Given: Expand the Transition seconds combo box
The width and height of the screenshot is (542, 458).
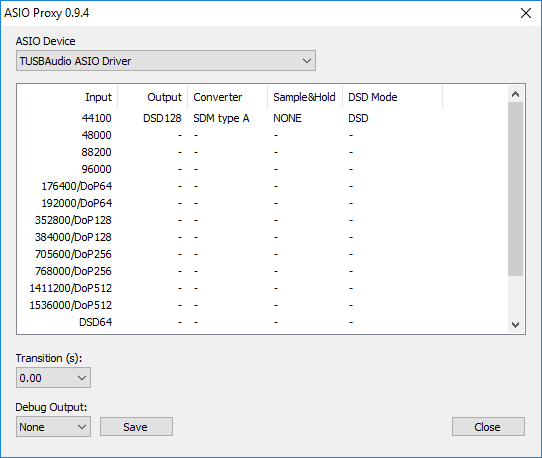Looking at the screenshot, I should click(x=53, y=377).
